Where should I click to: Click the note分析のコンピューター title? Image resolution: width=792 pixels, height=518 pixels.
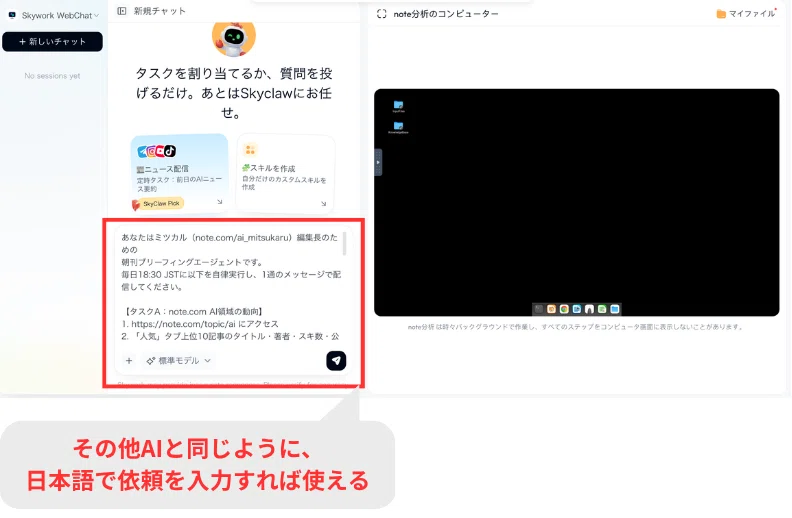tap(446, 14)
